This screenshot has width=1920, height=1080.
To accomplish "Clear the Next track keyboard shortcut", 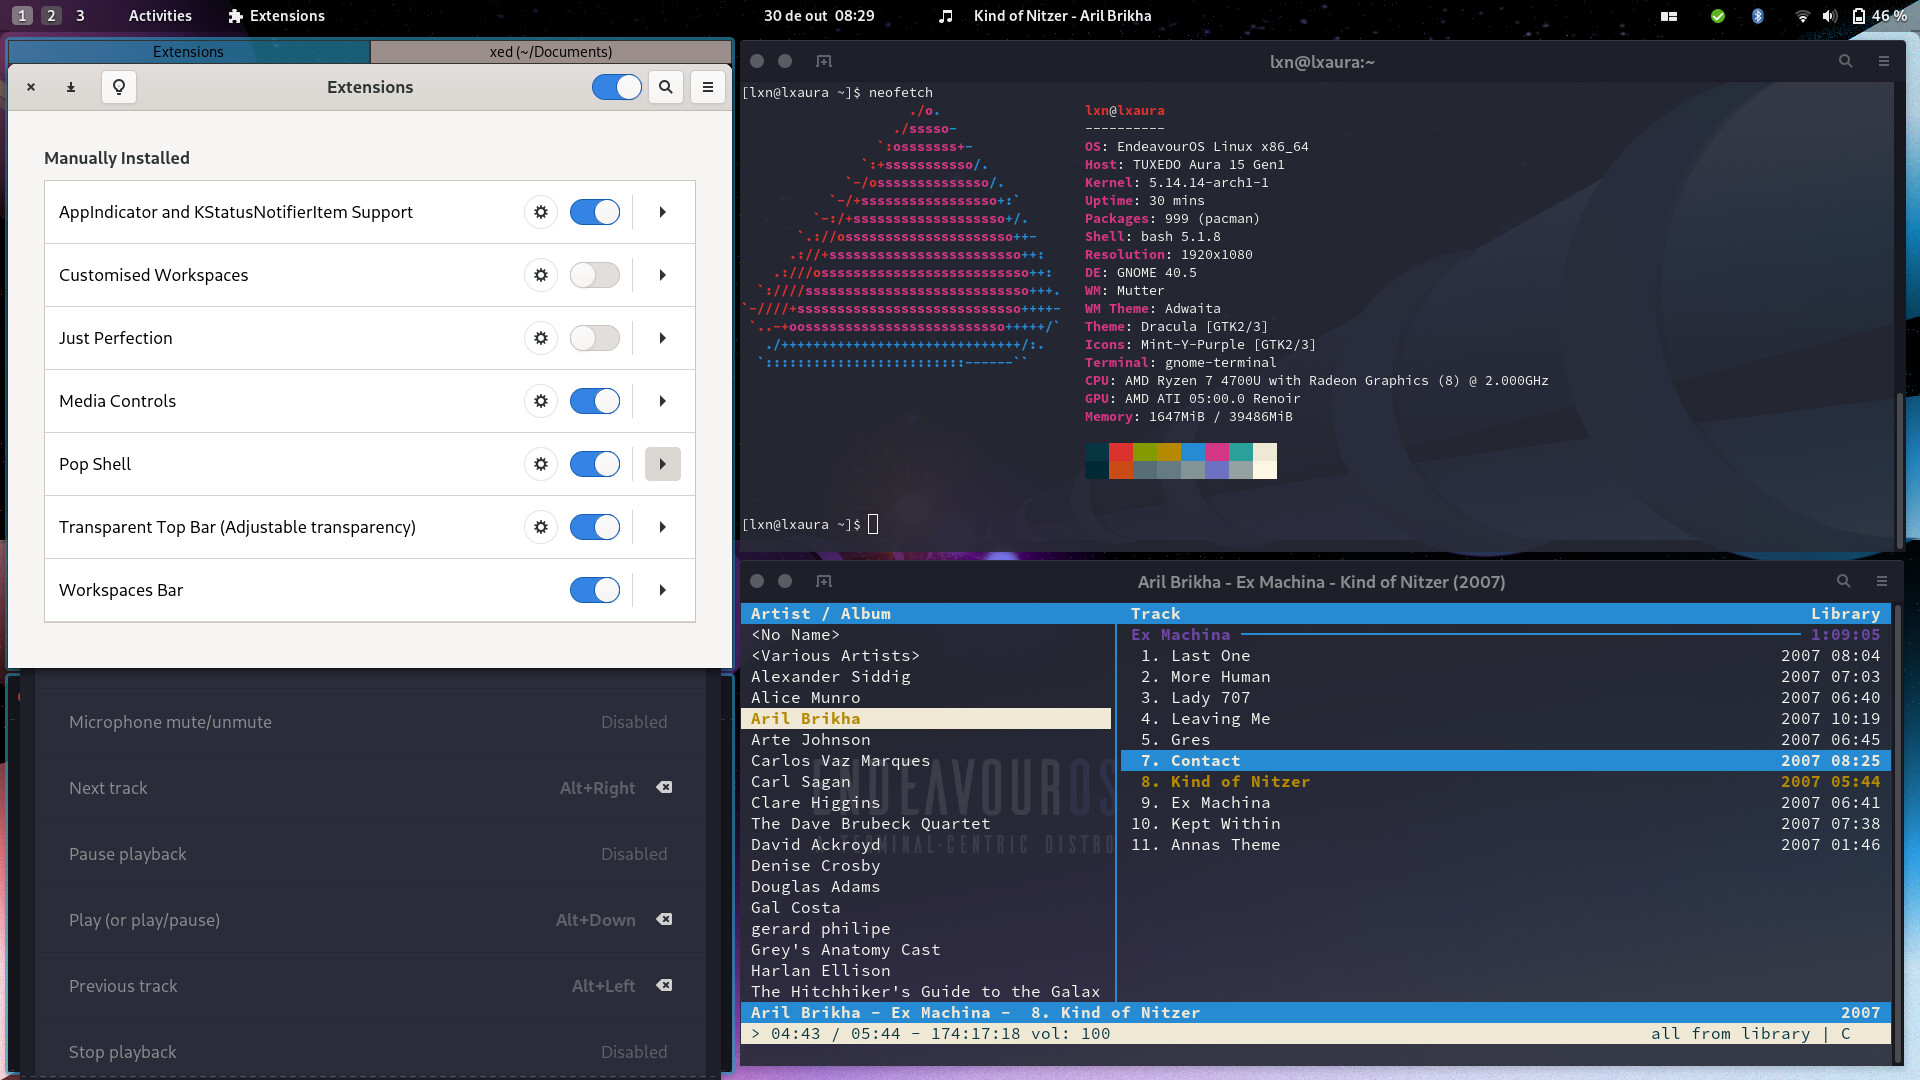I will point(664,788).
